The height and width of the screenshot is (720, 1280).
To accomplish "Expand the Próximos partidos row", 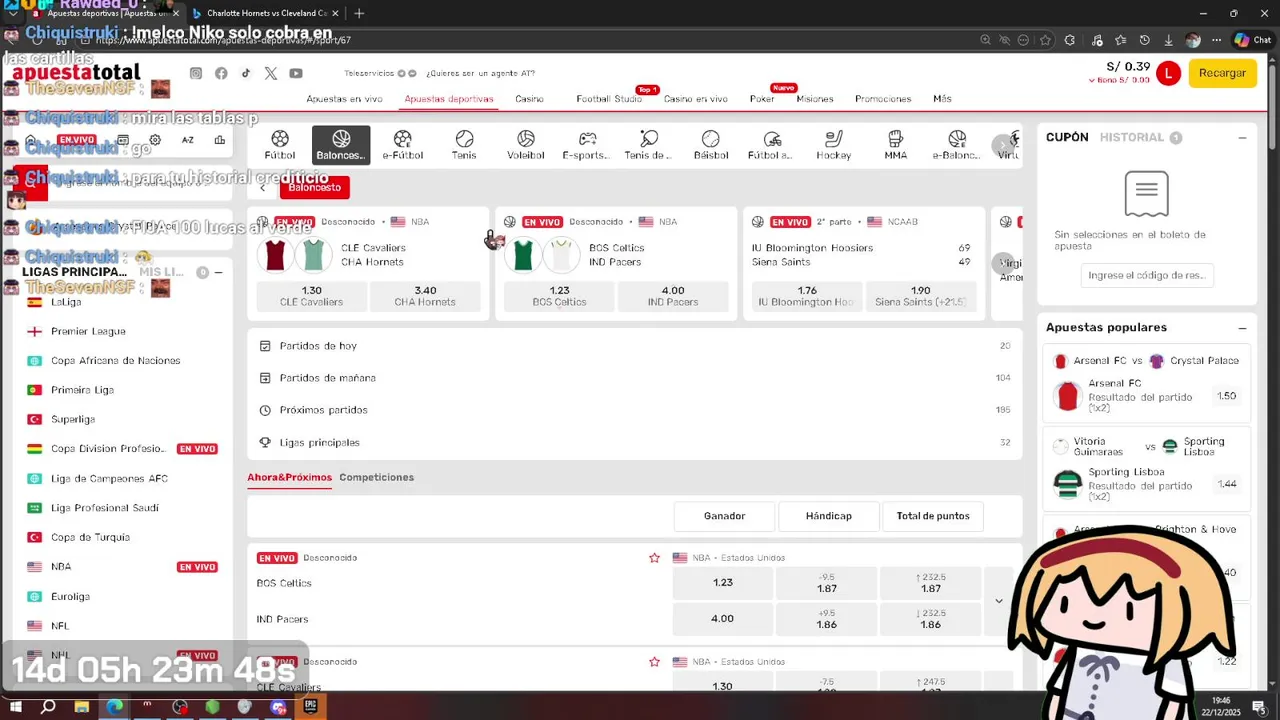I will [x=635, y=410].
